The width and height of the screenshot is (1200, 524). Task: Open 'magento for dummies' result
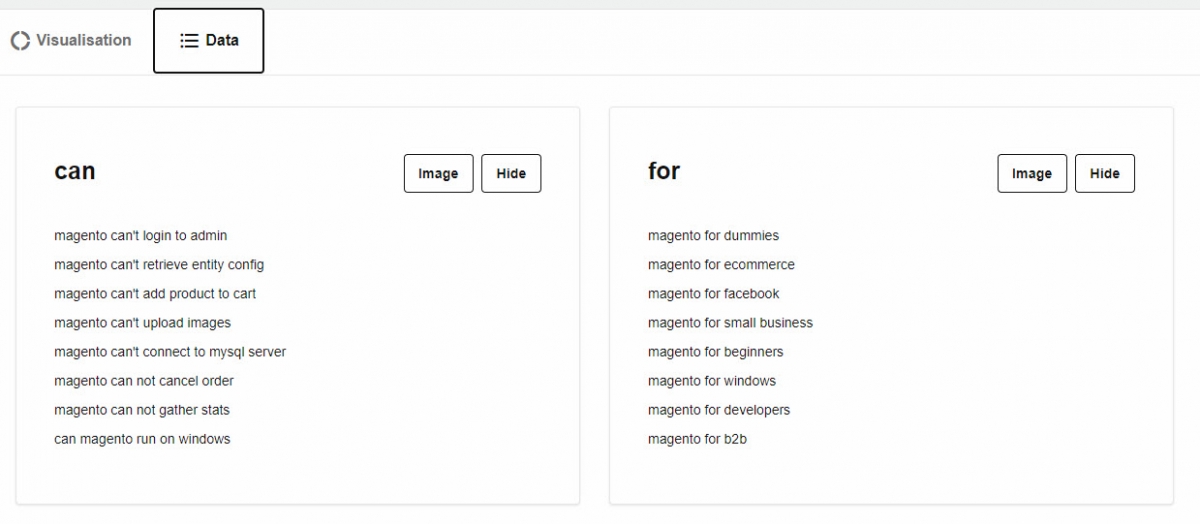point(713,236)
